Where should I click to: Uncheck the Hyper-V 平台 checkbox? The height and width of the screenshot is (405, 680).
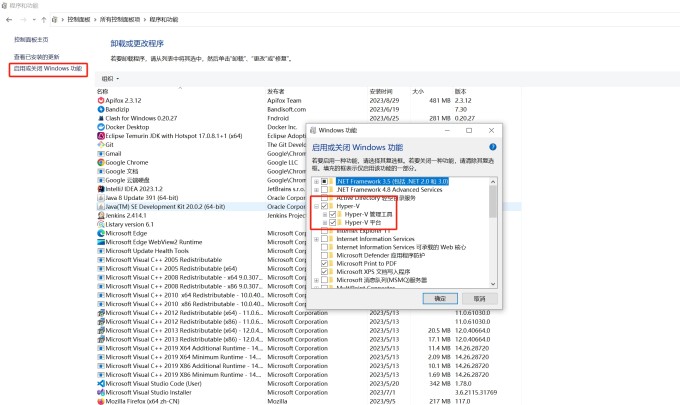(333, 222)
